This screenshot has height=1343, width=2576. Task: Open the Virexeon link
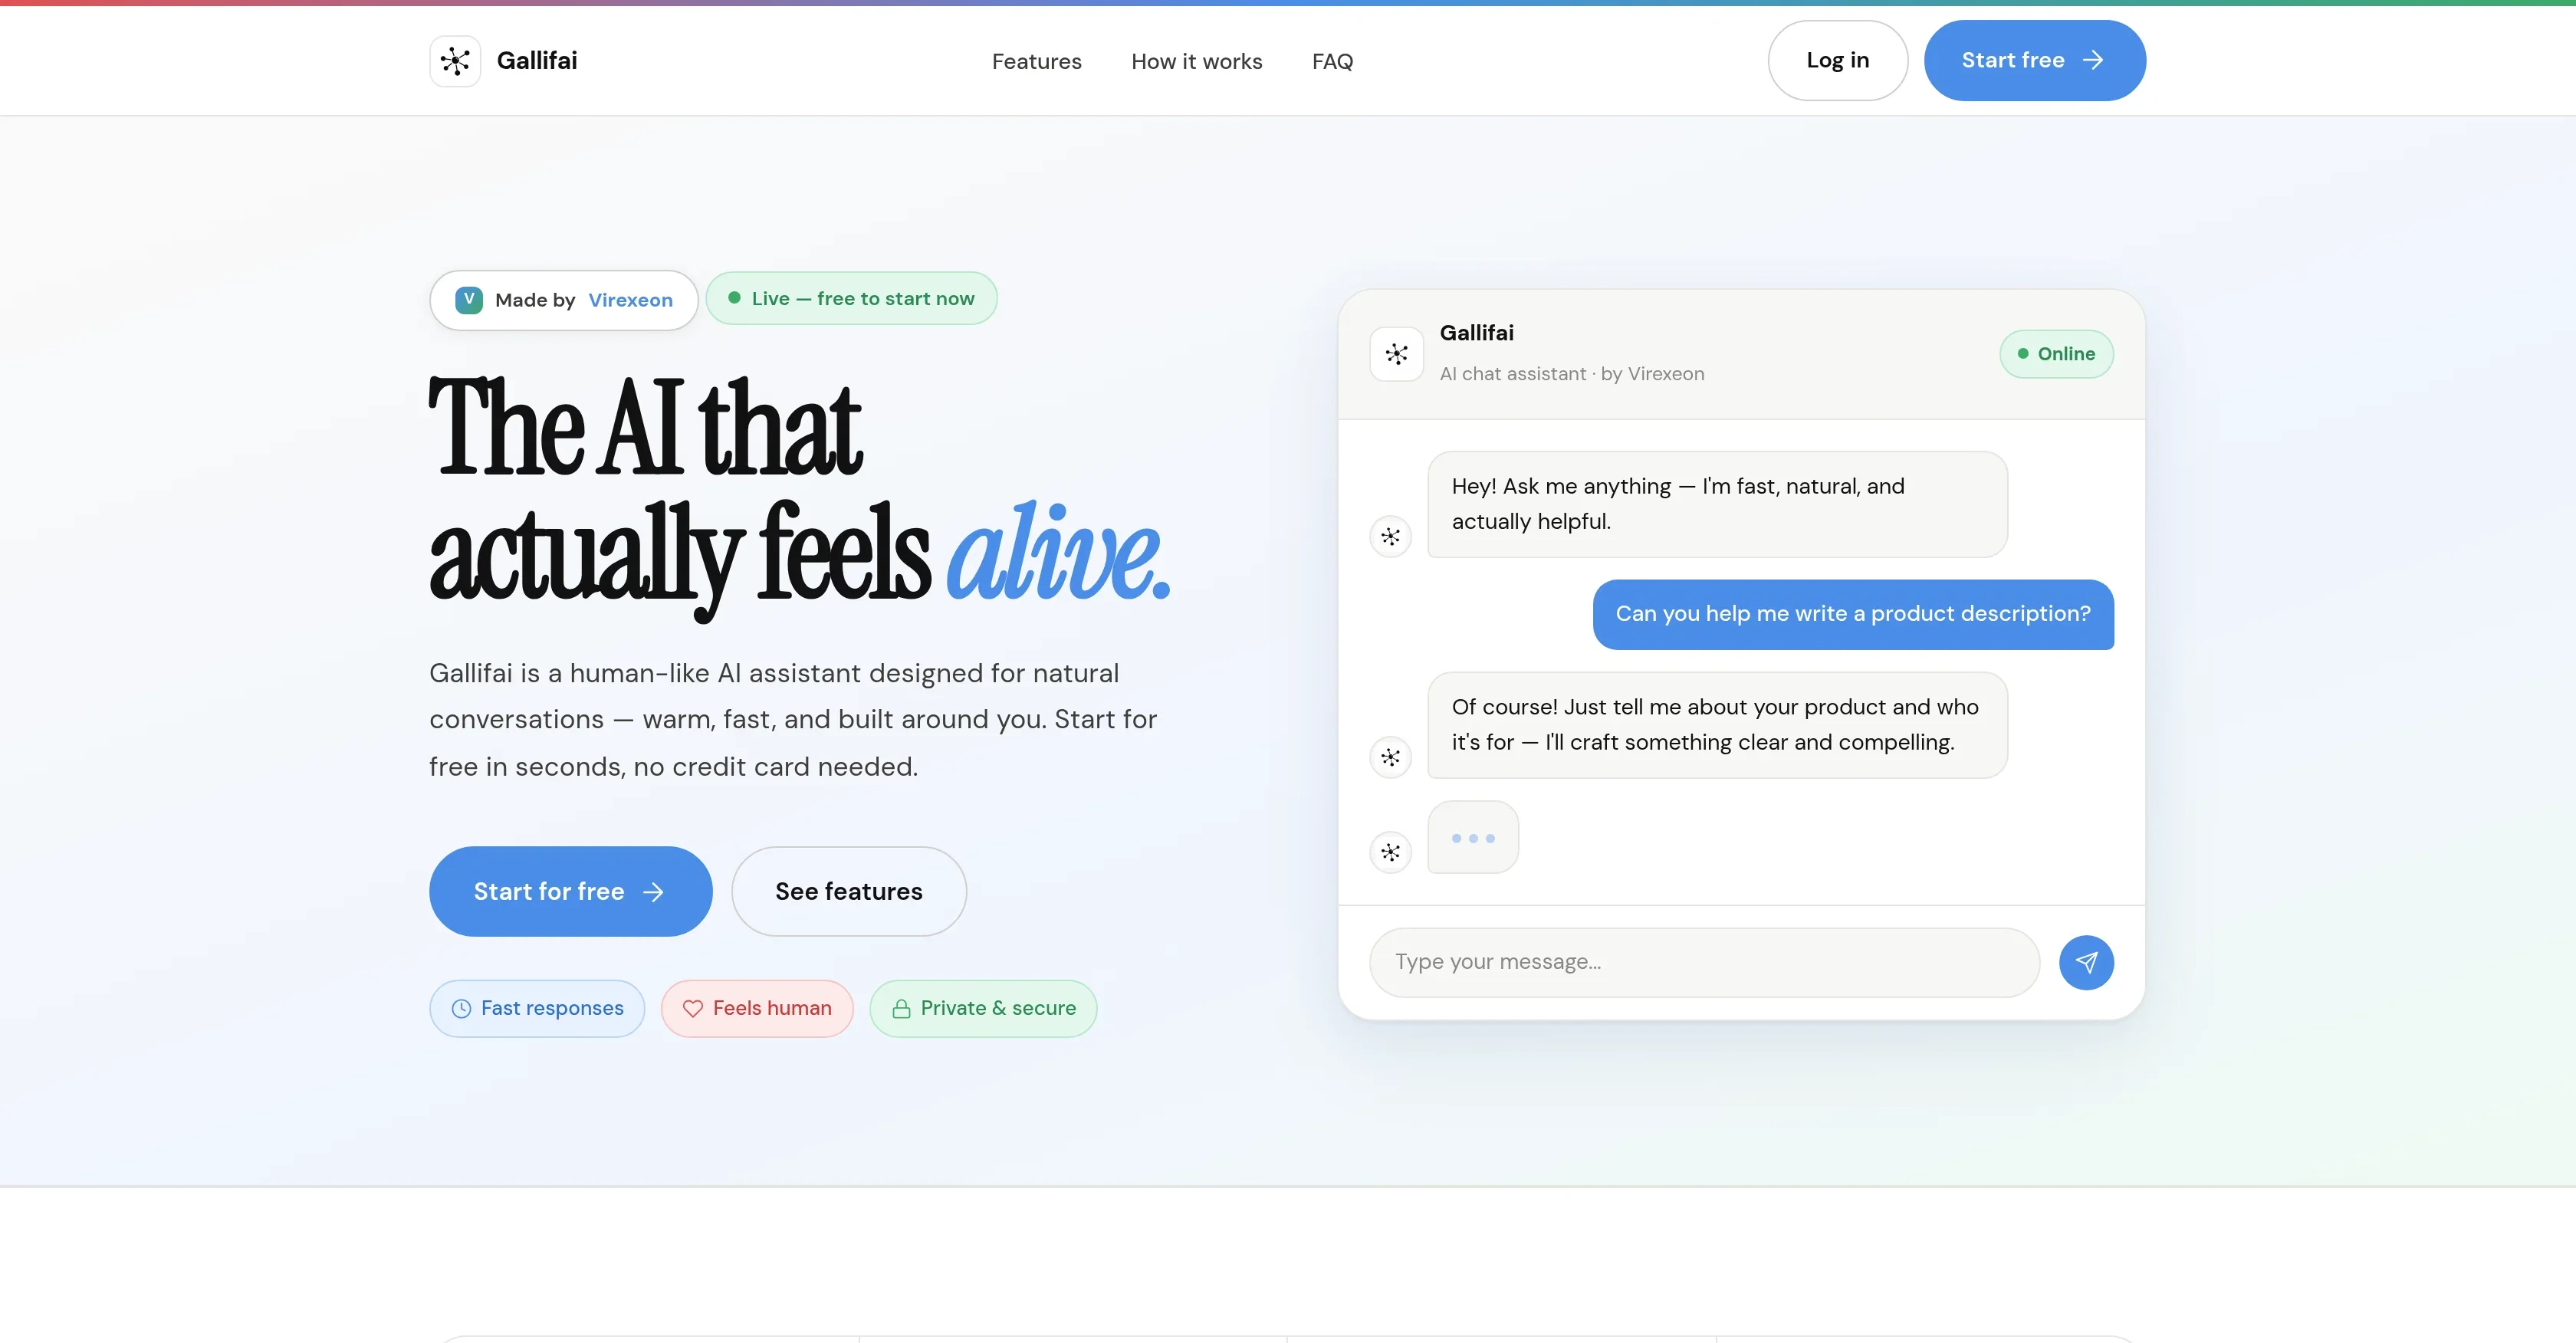[630, 300]
